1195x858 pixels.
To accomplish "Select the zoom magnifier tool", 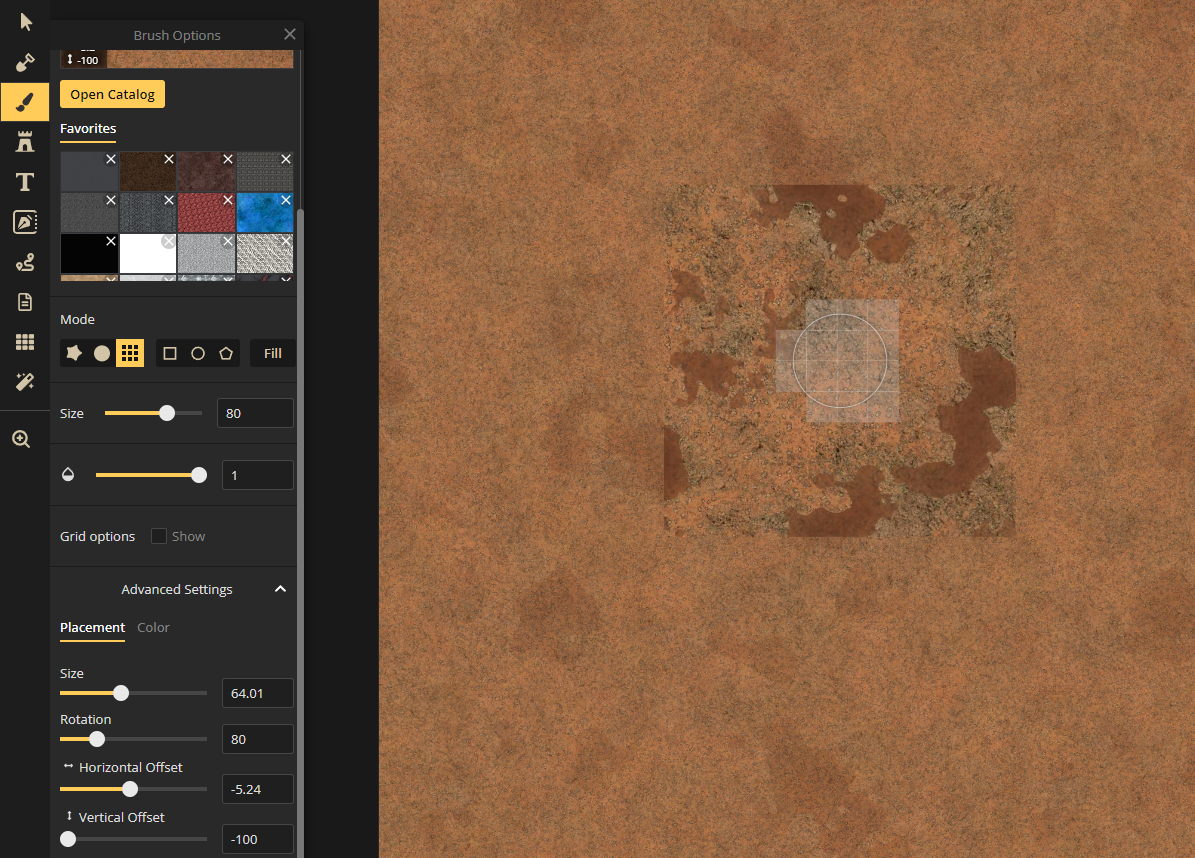I will [24, 438].
